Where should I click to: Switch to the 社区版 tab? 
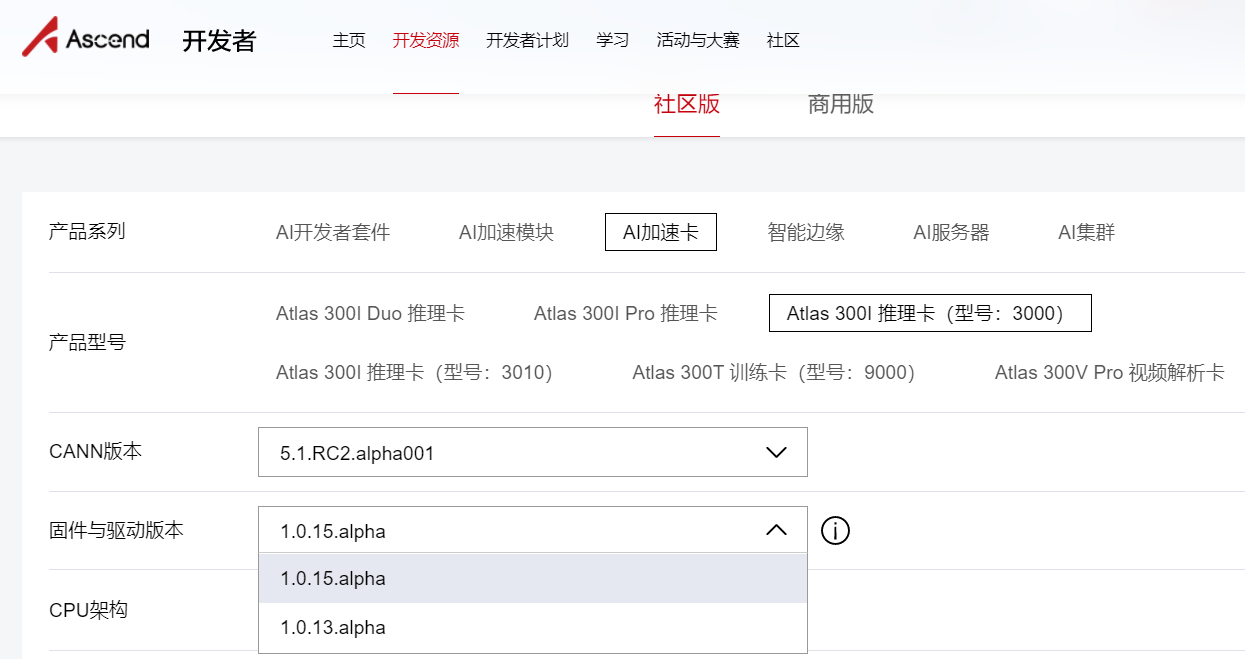pos(687,105)
